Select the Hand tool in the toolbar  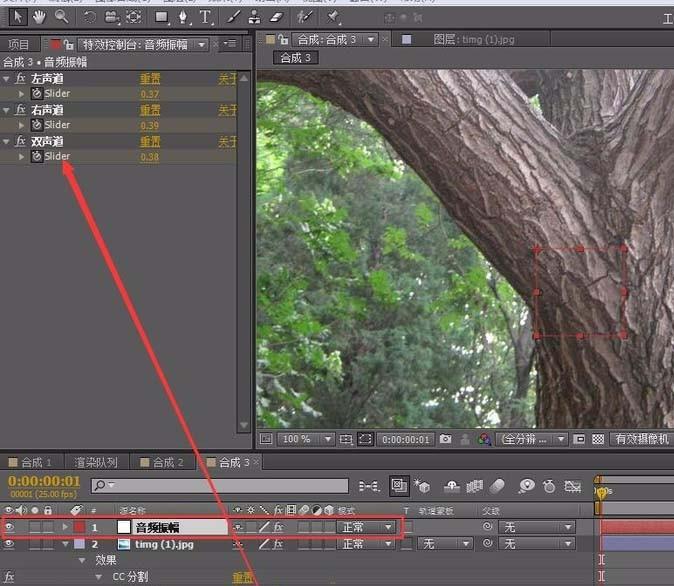tap(39, 17)
